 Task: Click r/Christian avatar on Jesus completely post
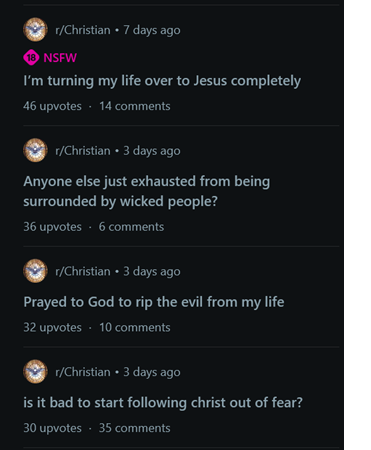click(35, 30)
